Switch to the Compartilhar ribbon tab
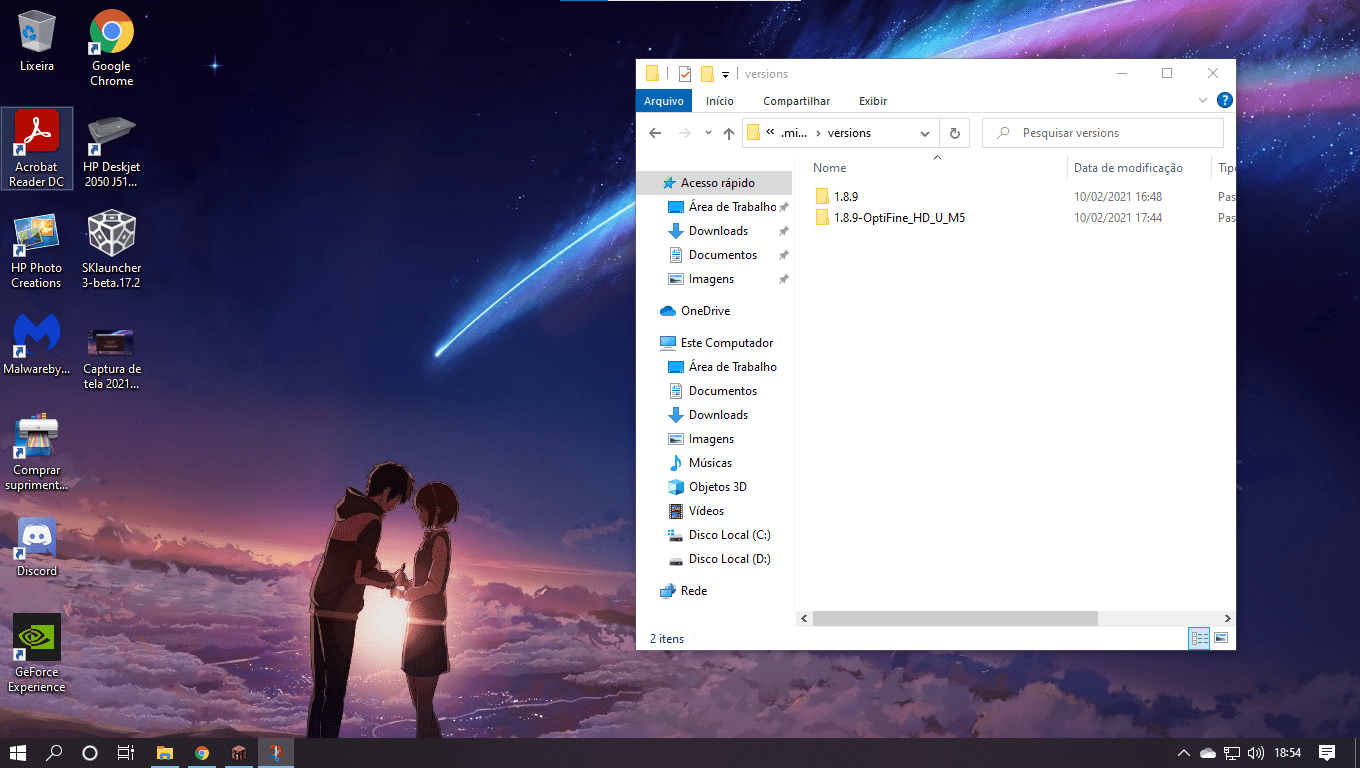 (x=797, y=101)
